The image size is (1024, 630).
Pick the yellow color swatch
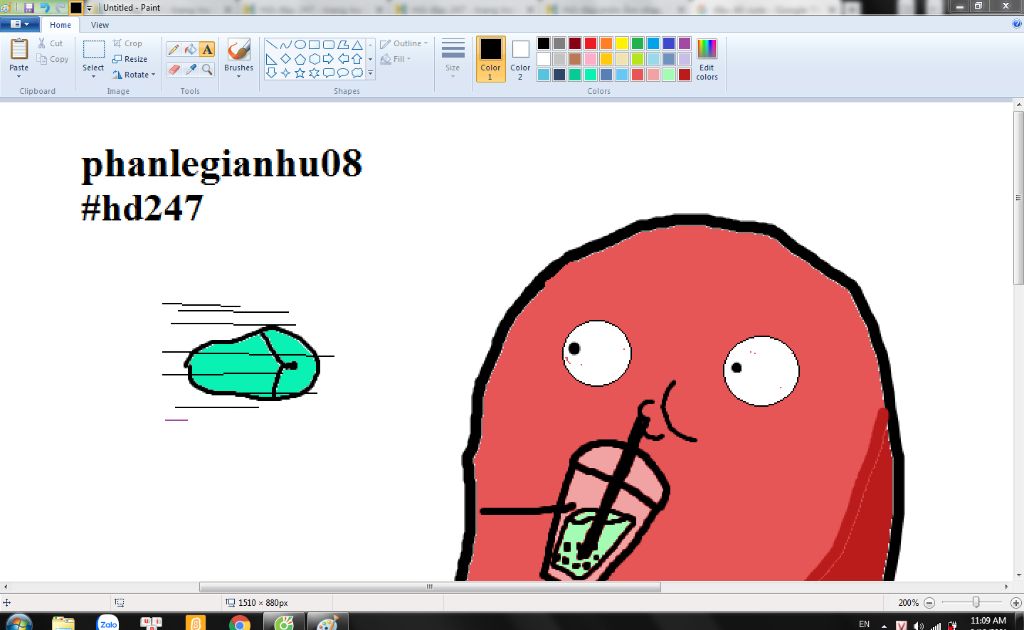coord(622,43)
